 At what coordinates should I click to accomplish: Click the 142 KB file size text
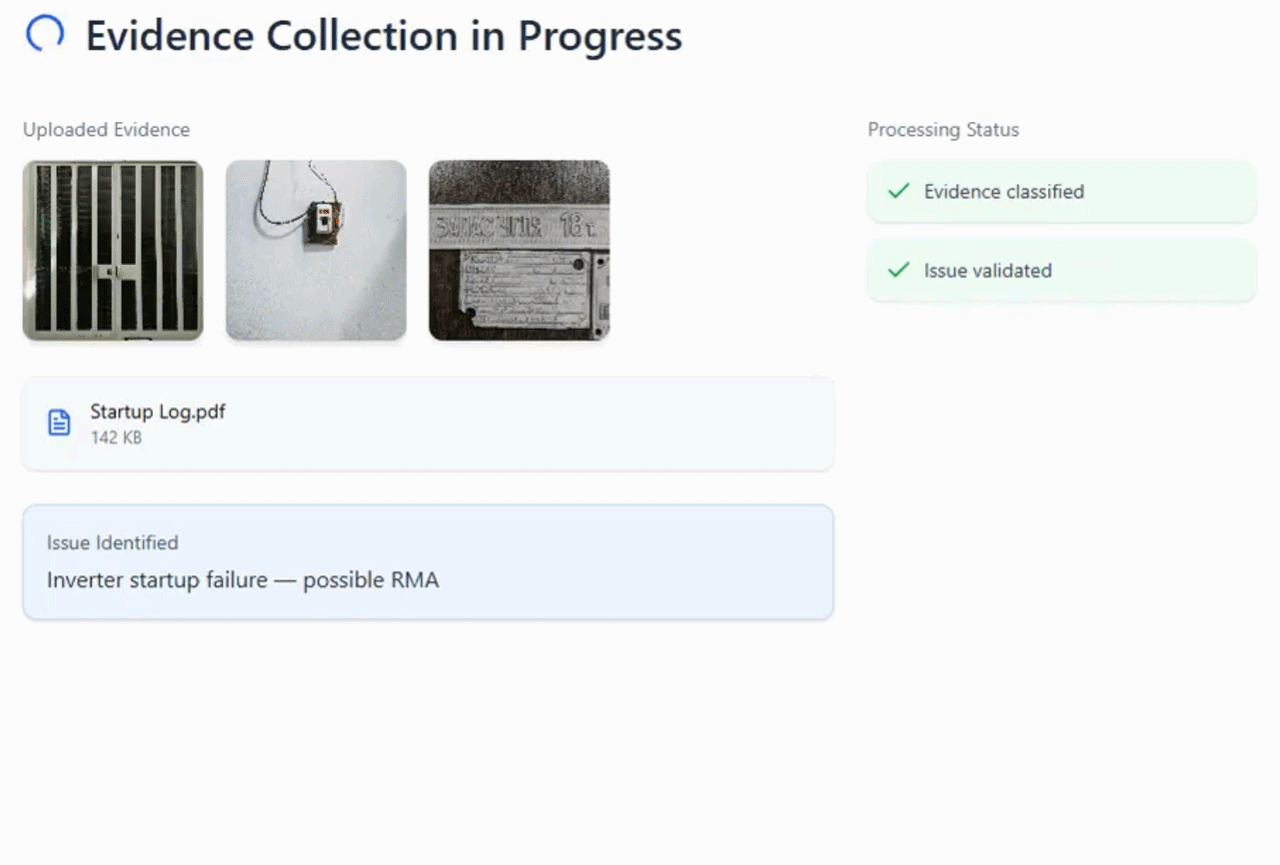coord(115,438)
